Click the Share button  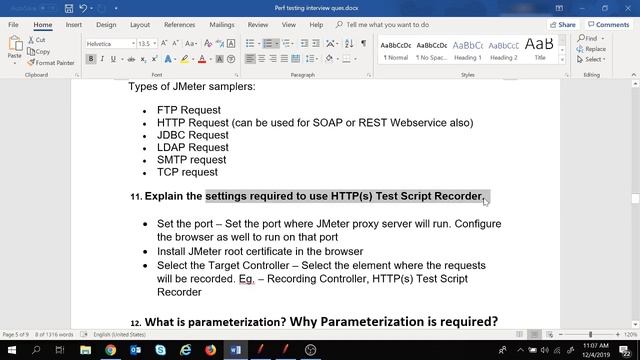[x=563, y=25]
